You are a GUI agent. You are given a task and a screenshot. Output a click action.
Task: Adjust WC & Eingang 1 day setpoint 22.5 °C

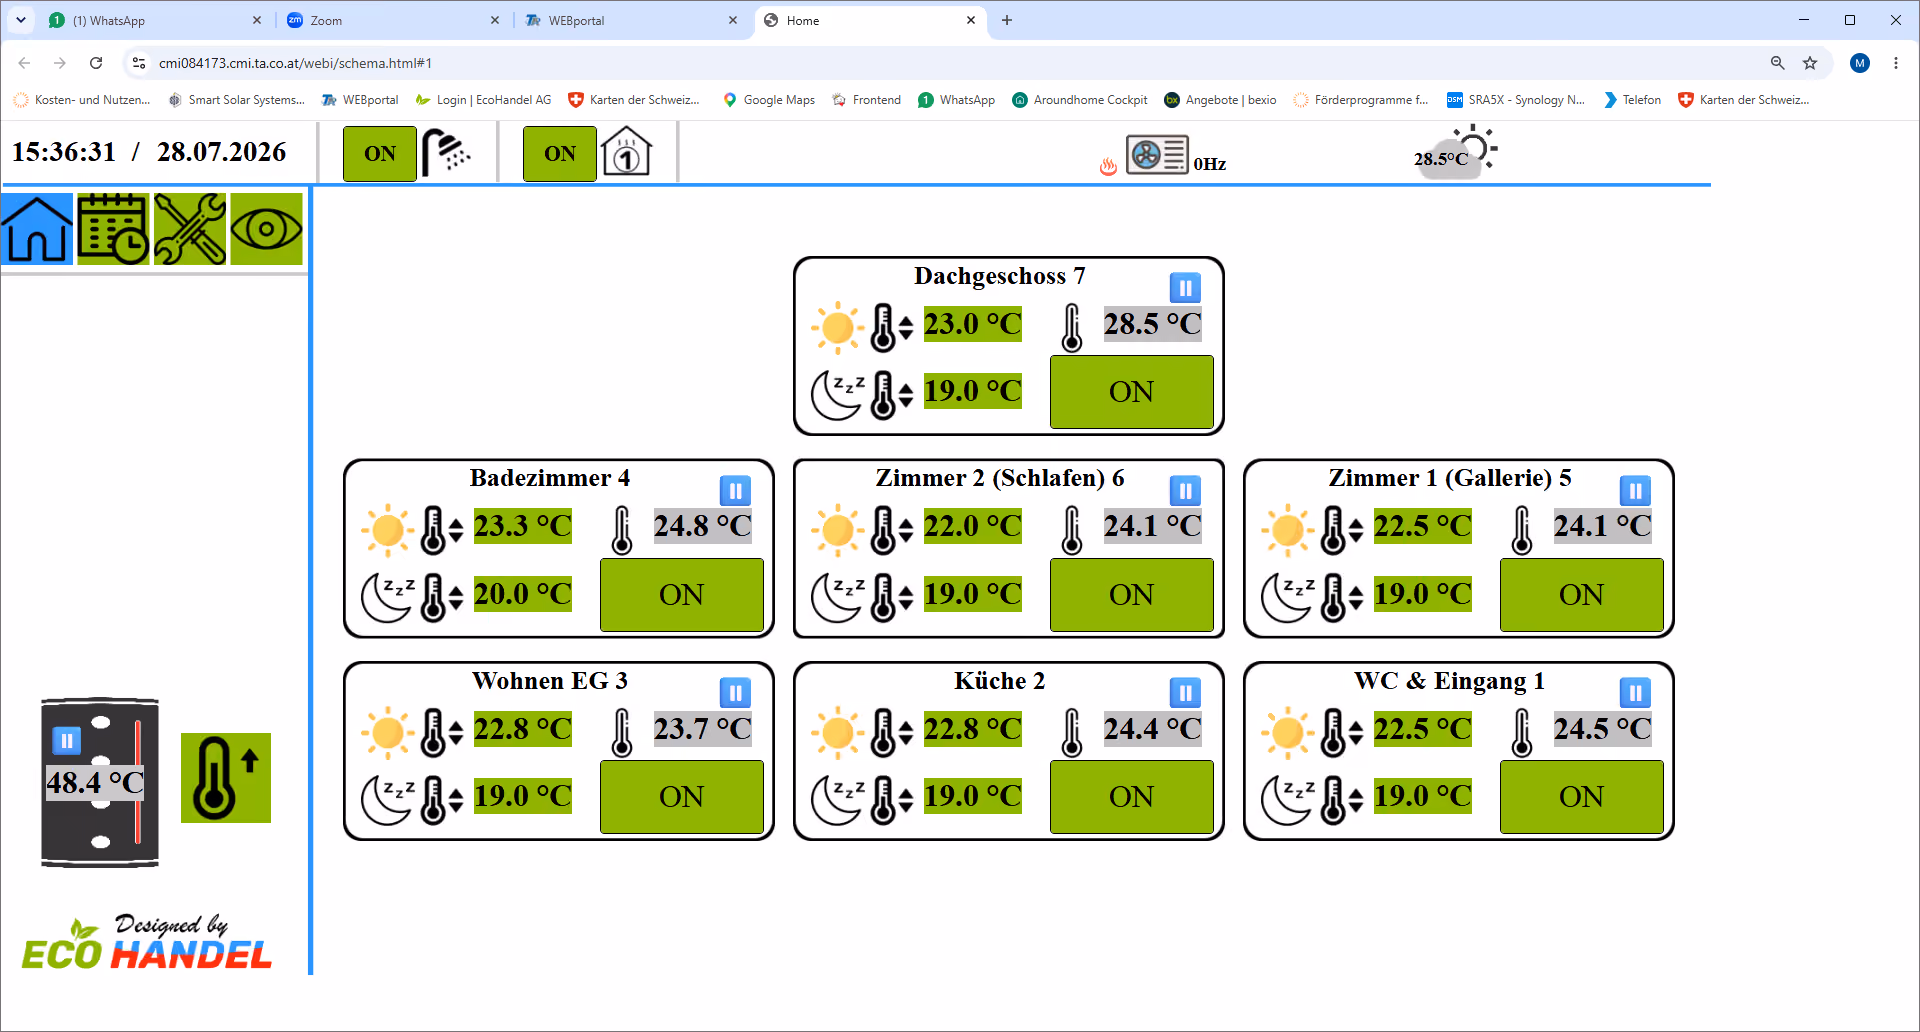point(1423,729)
